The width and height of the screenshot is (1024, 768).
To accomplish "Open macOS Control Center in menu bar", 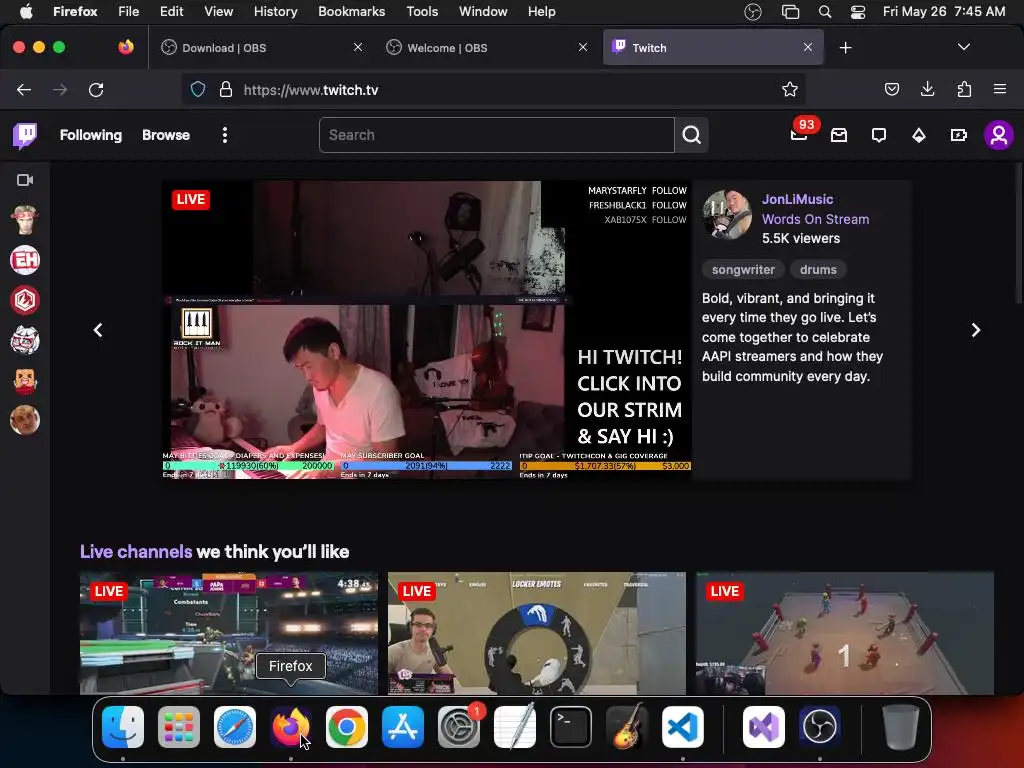I will [857, 12].
